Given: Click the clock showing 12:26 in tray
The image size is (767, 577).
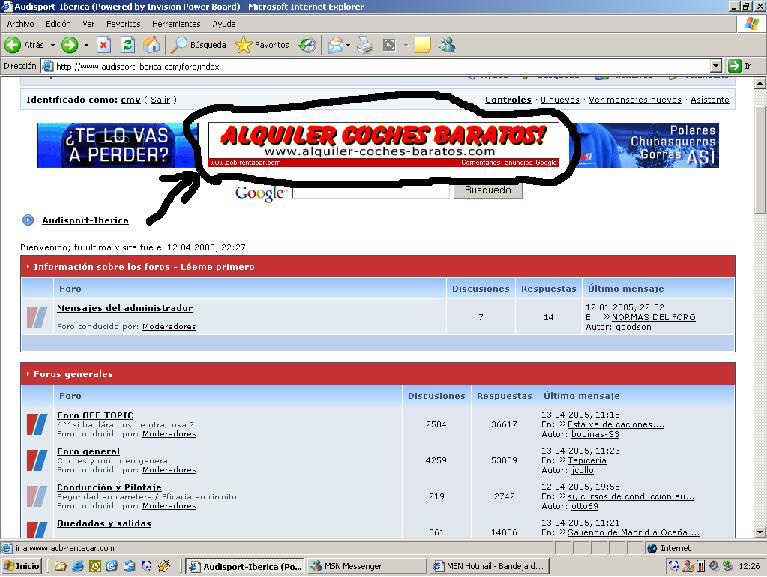Looking at the screenshot, I should tap(748, 566).
